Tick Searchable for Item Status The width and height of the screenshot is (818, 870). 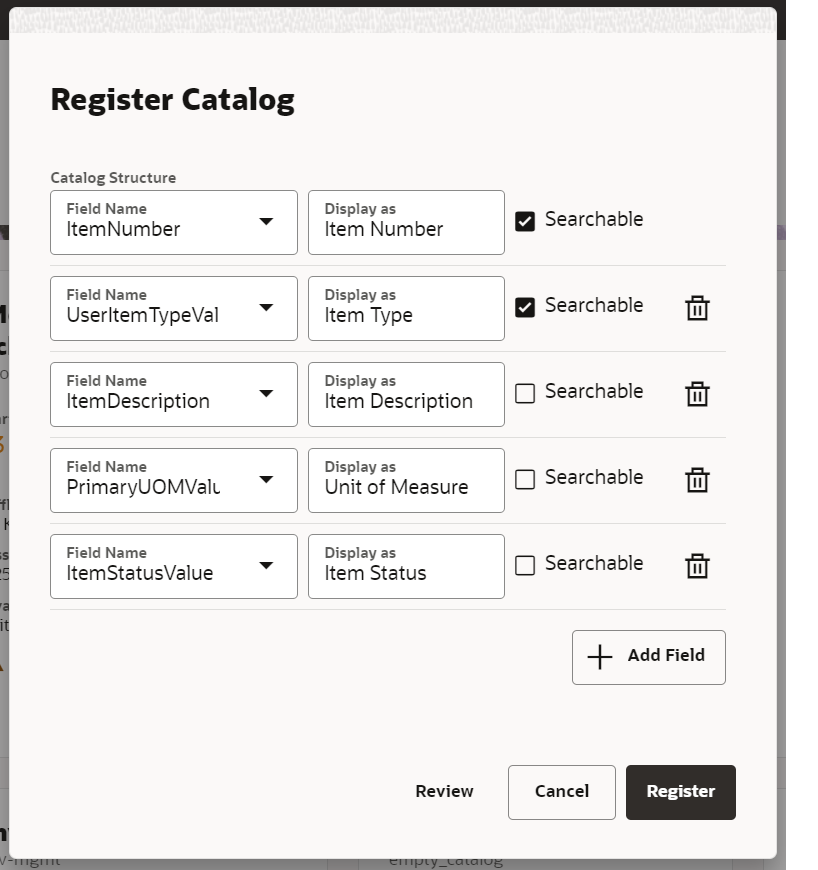click(525, 565)
